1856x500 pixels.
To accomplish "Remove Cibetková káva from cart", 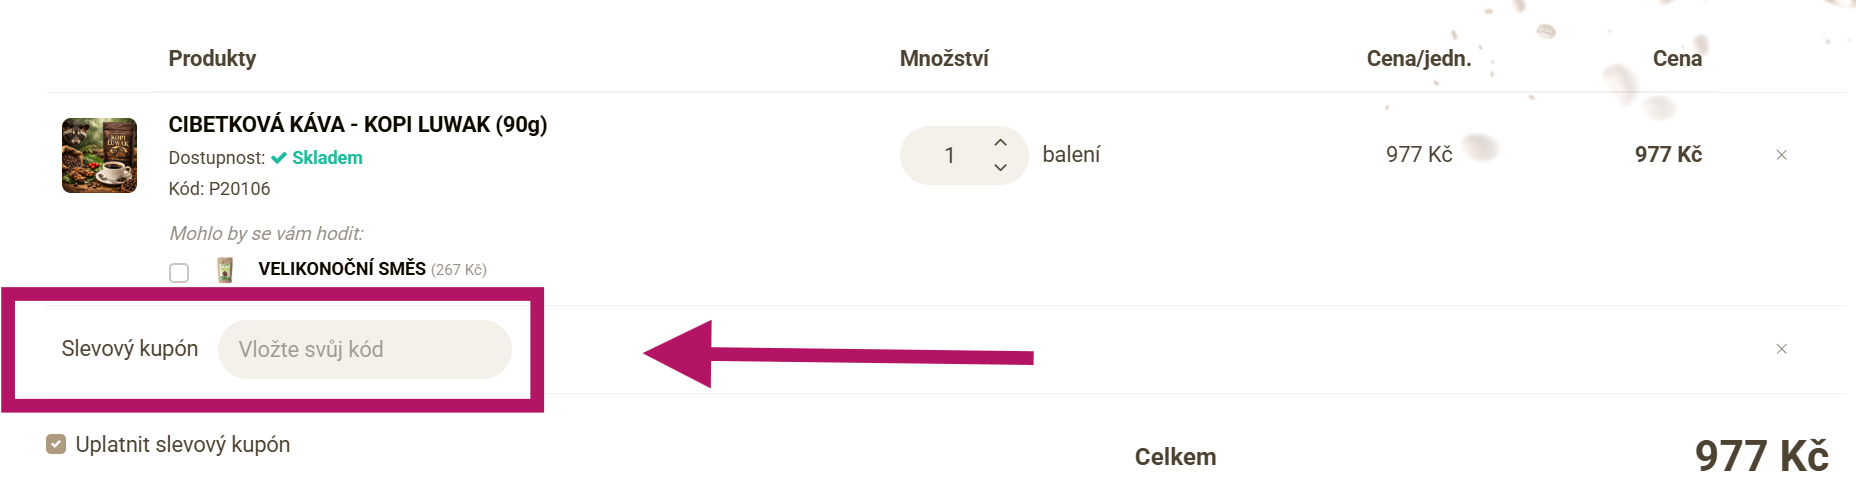I will click(x=1781, y=155).
